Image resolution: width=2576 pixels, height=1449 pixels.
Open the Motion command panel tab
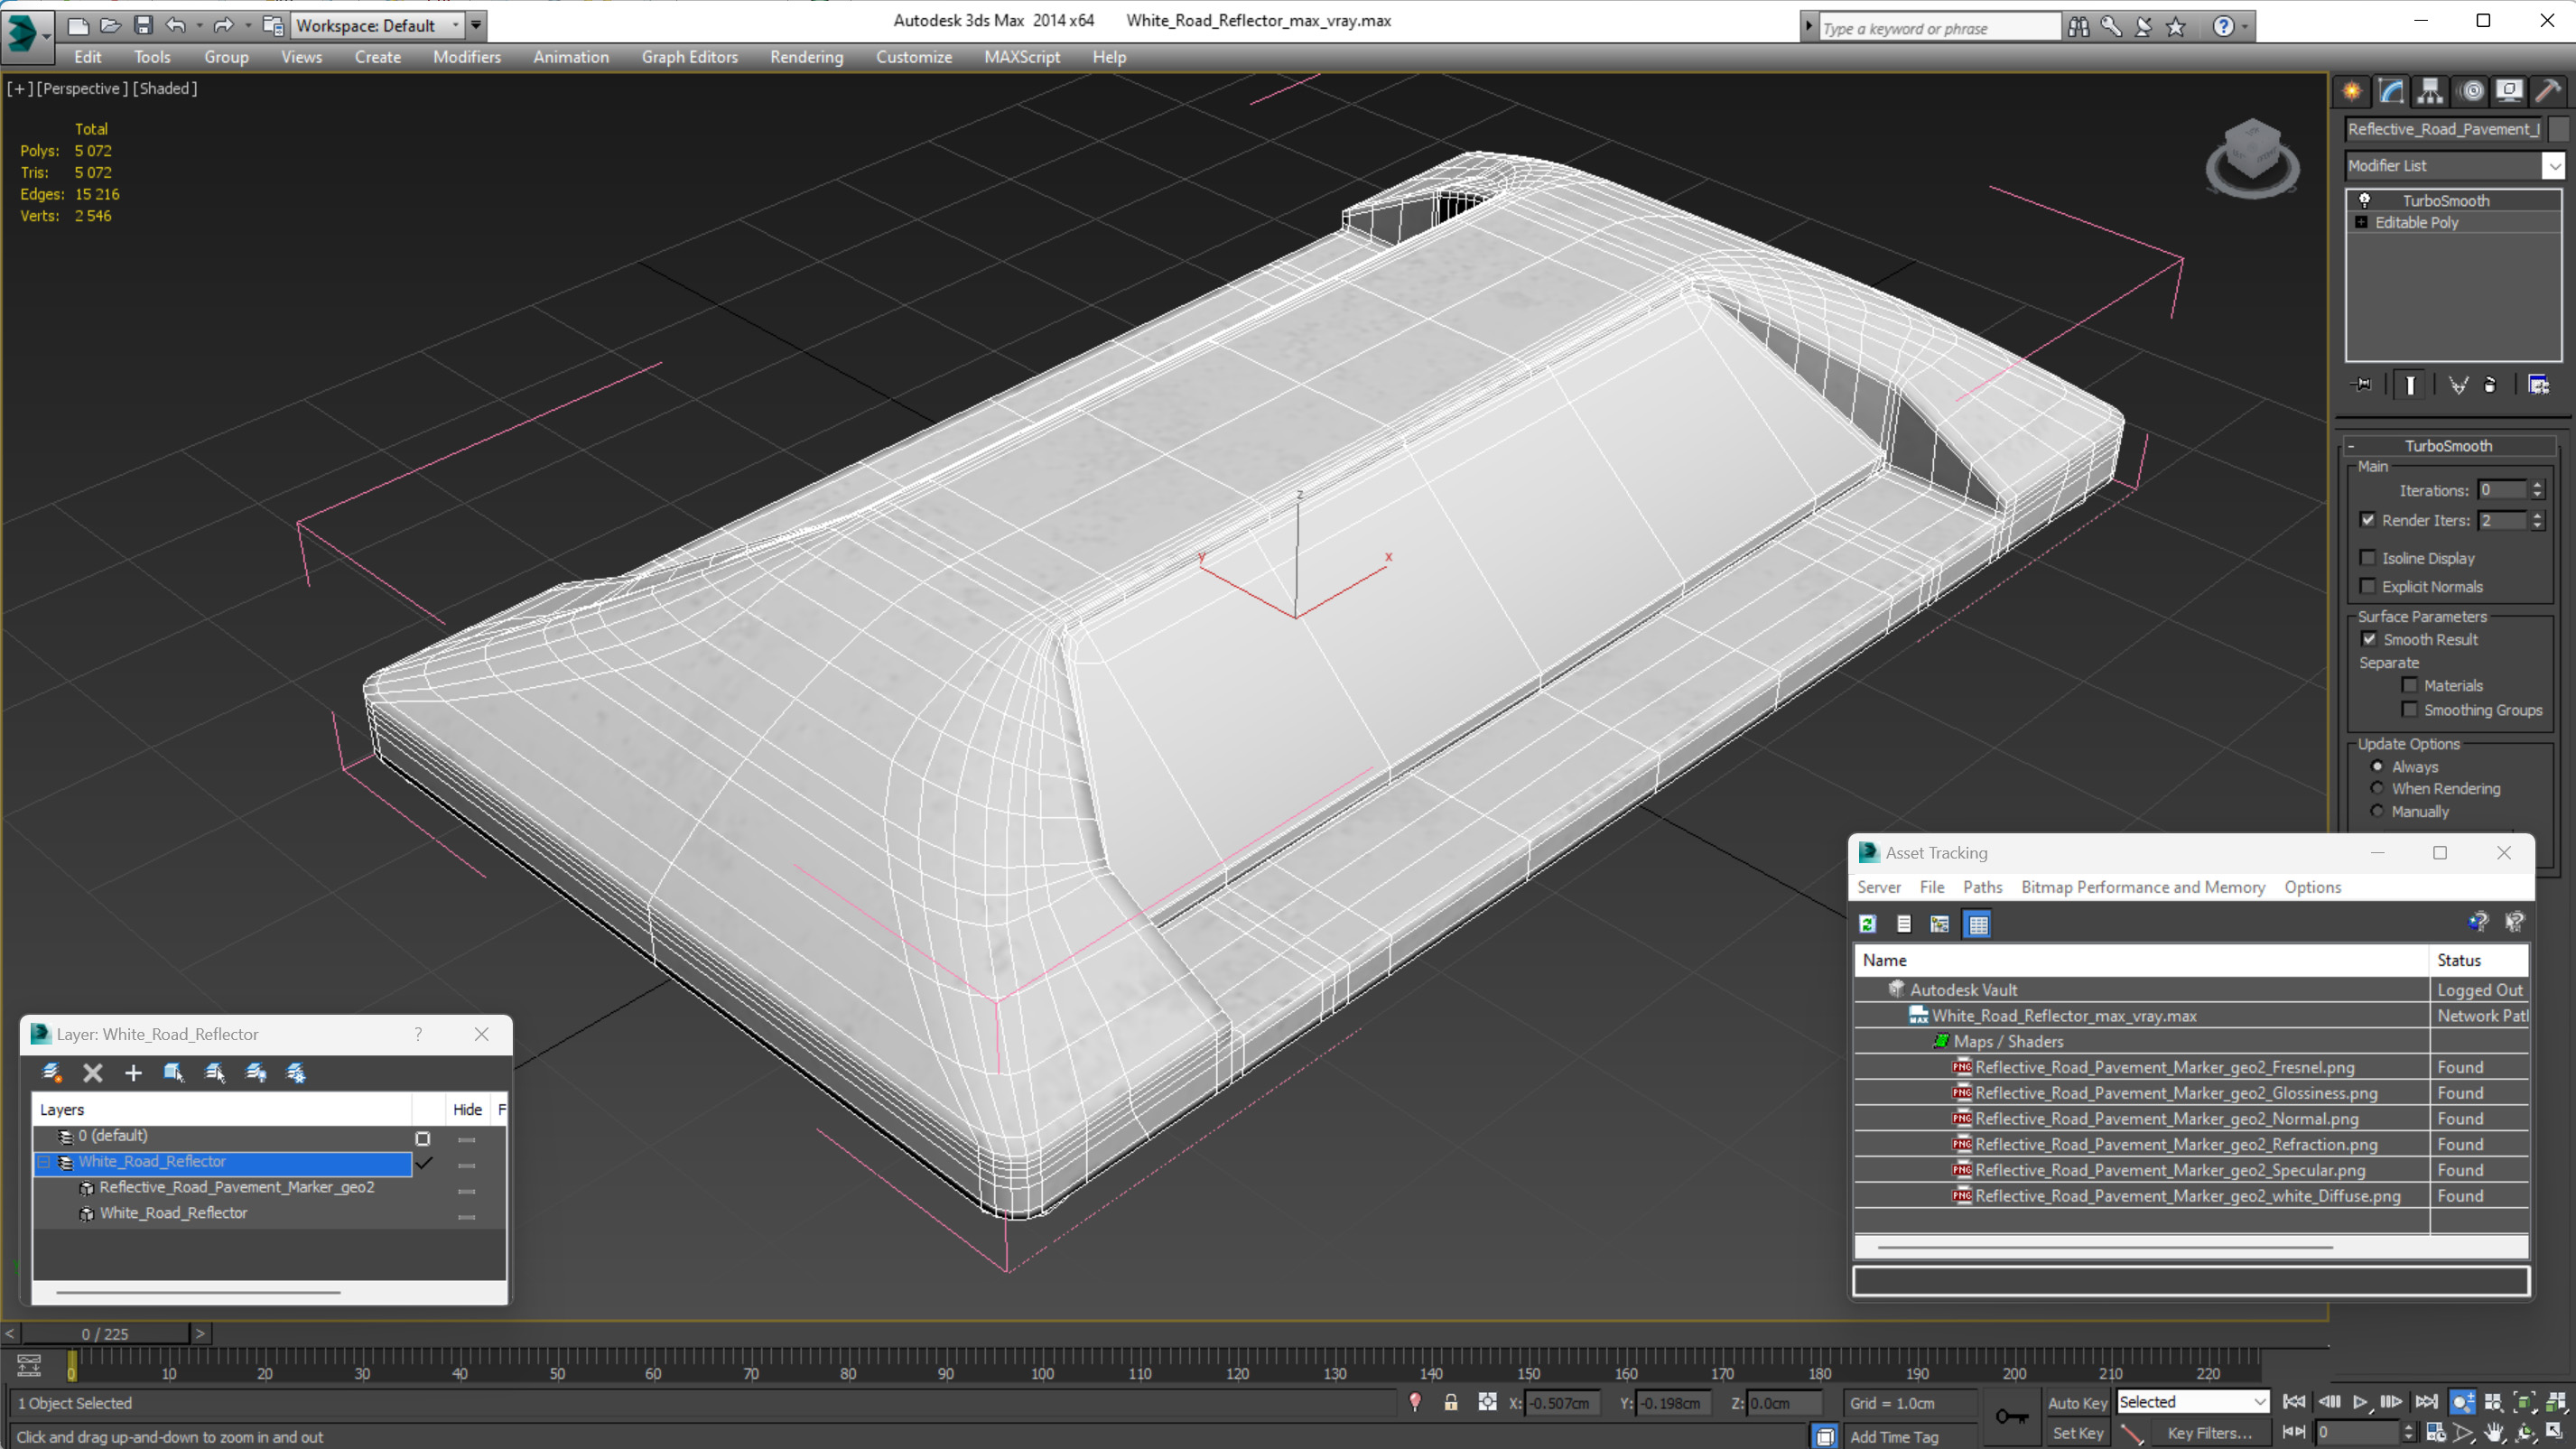point(2471,91)
